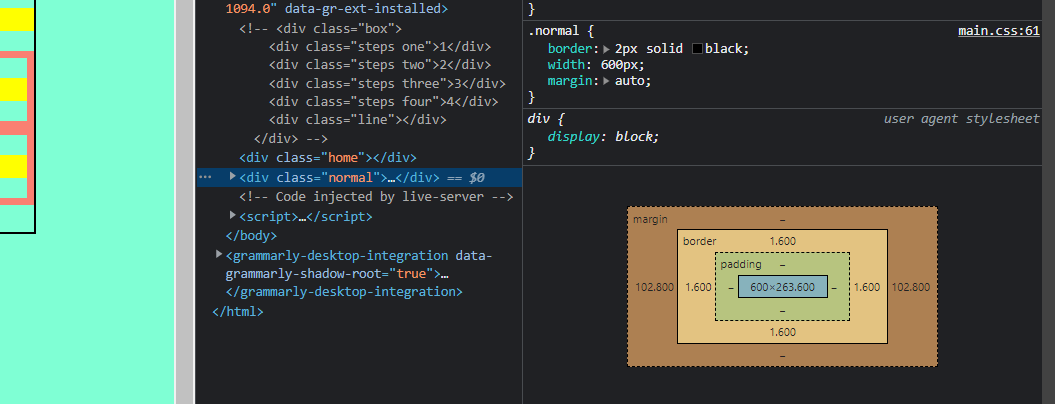
Task: Click the right margin value 102.800
Action: coord(911,287)
